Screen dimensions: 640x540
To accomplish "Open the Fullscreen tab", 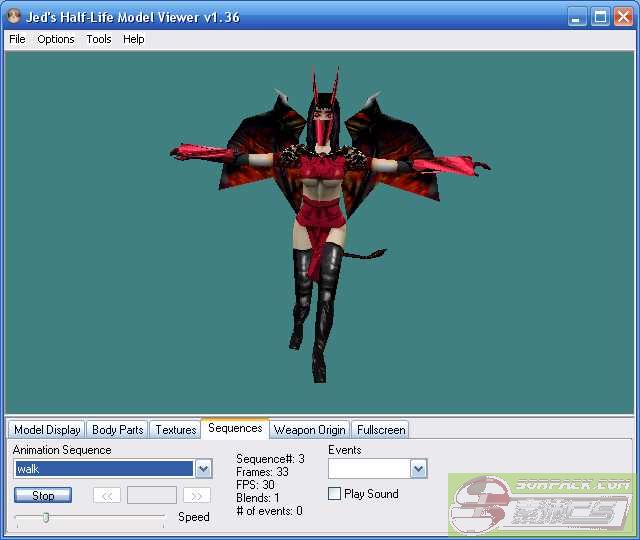I will (x=381, y=430).
